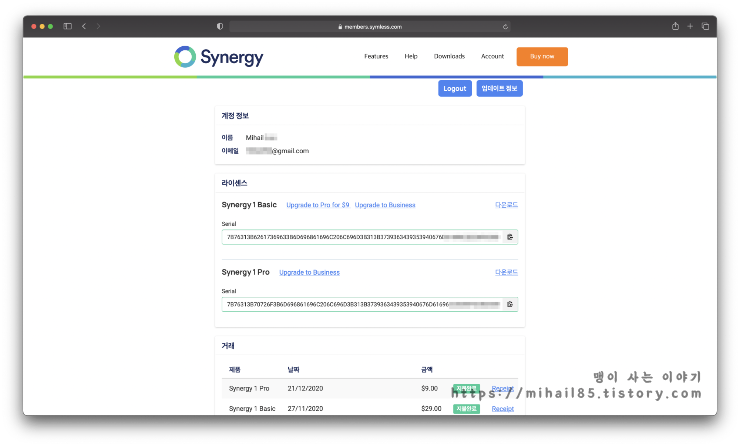Click Upgrade to Business link for Basic

pyautogui.click(x=385, y=205)
